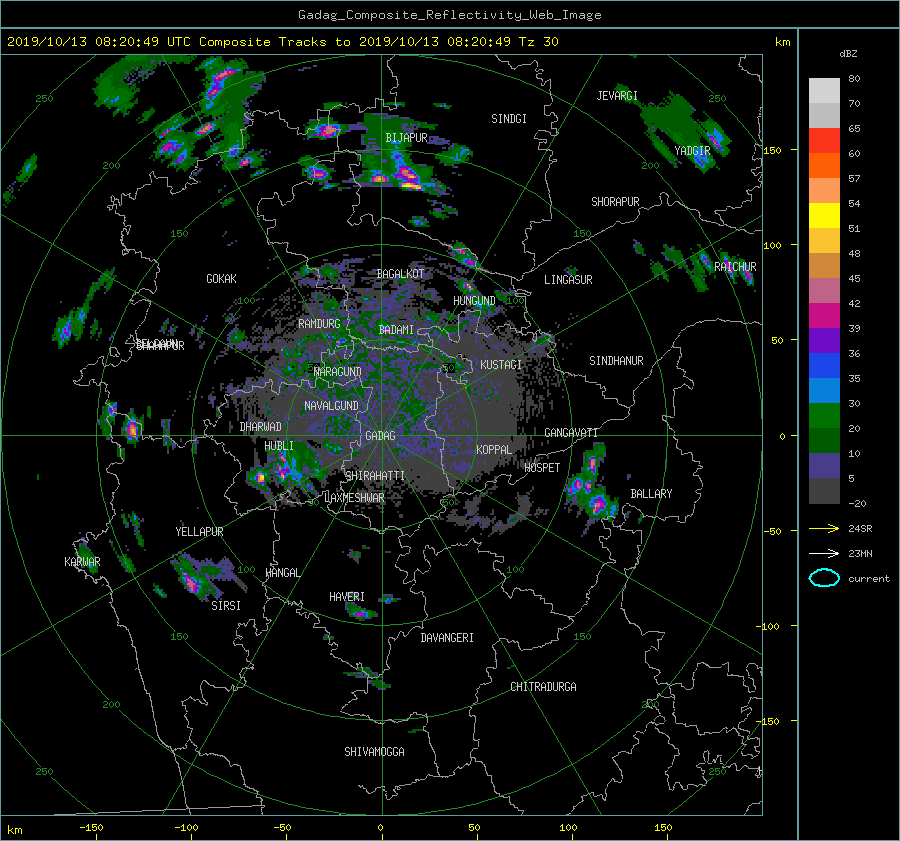Pick the lightest grey 70–80 dBZ swatch
Viewport: 900px width, 841px height.
(824, 91)
